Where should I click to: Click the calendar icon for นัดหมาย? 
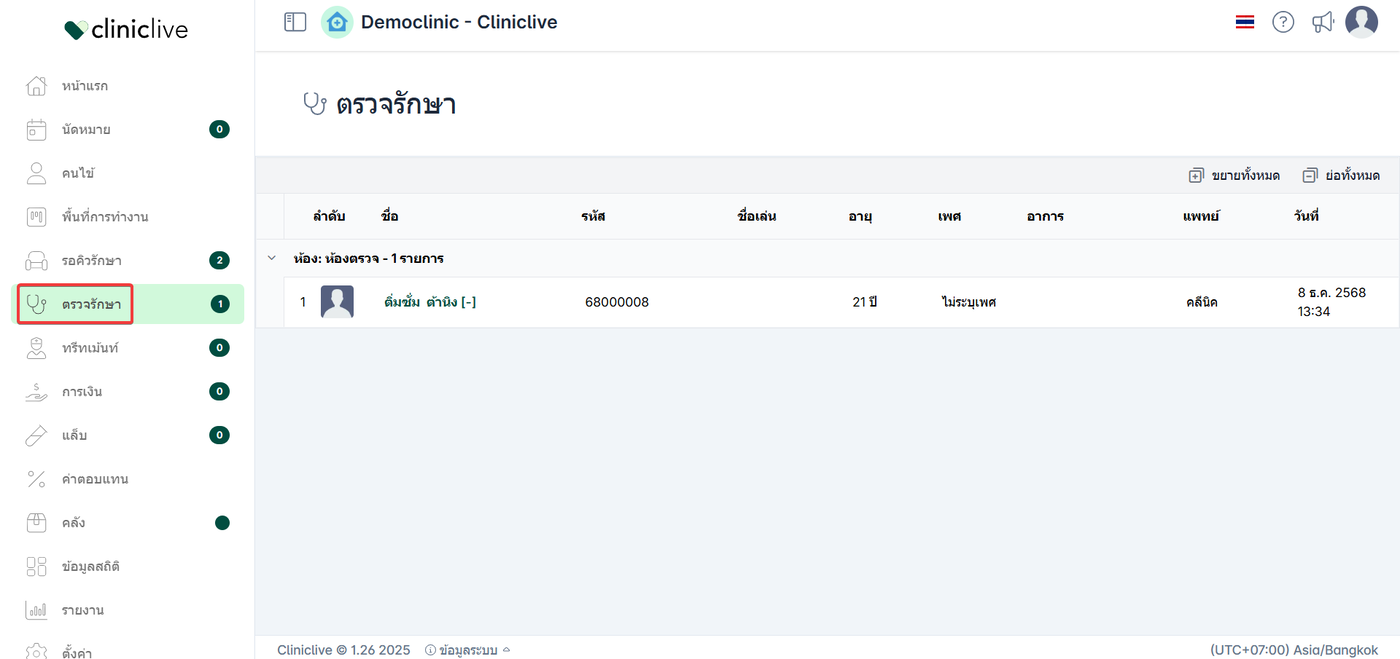[36, 129]
